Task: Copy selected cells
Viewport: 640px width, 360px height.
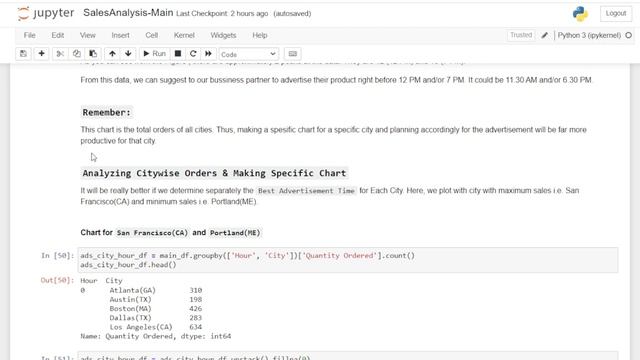Action: [76, 54]
